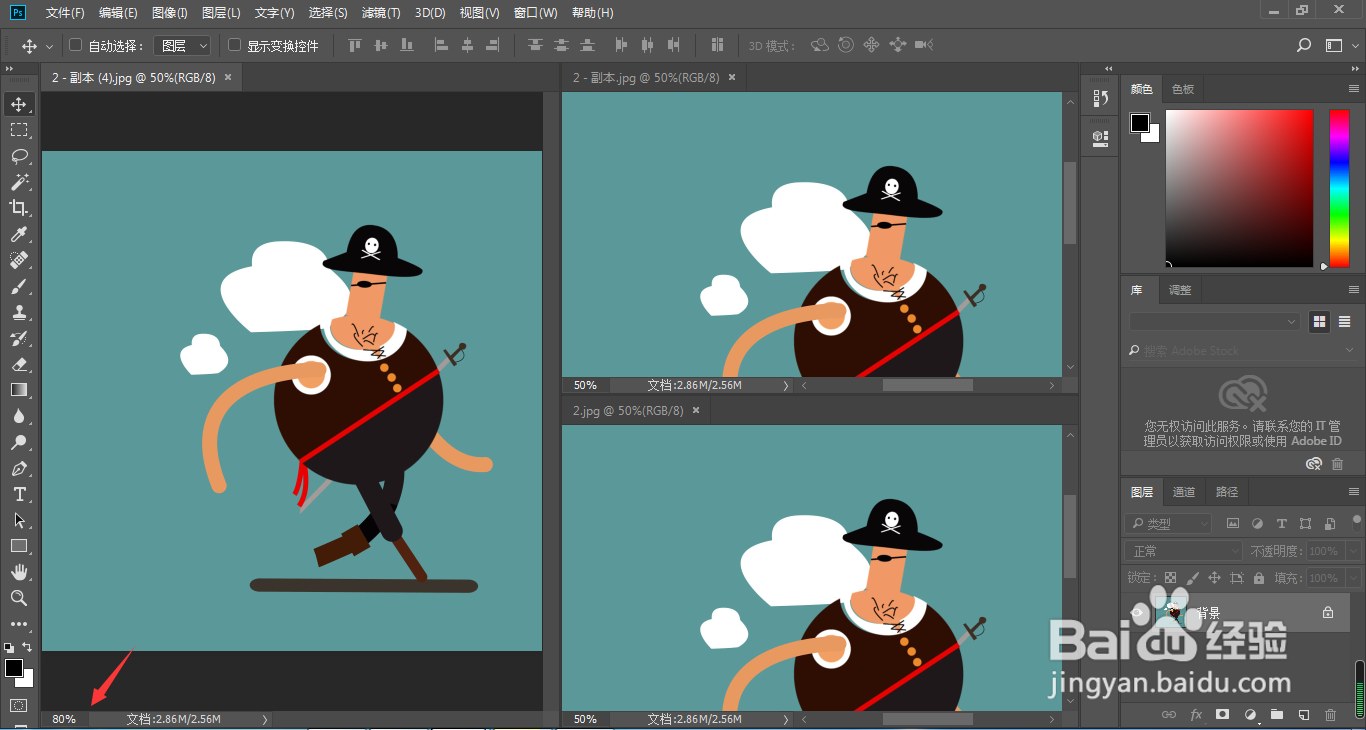
Task: Toggle lock image pixels brush icon
Action: 1192,578
